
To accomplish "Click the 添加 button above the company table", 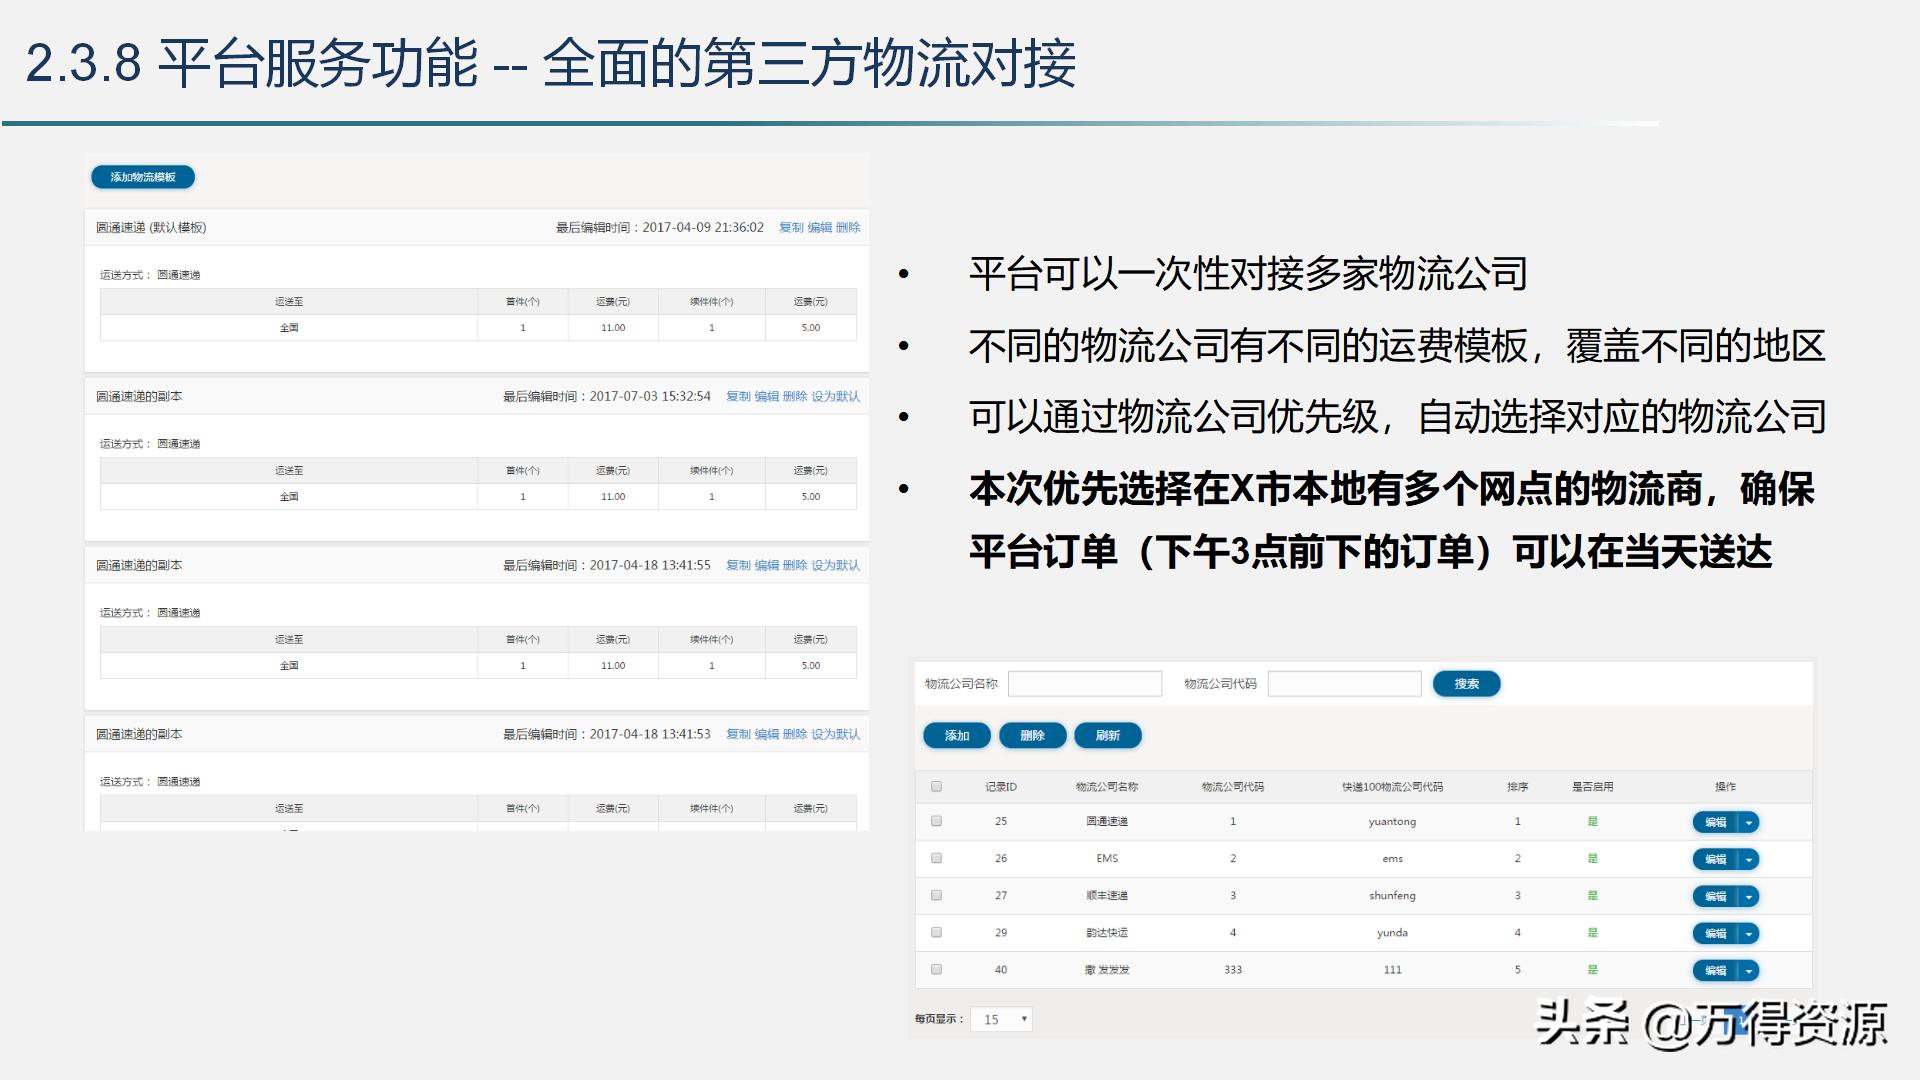I will [x=956, y=735].
